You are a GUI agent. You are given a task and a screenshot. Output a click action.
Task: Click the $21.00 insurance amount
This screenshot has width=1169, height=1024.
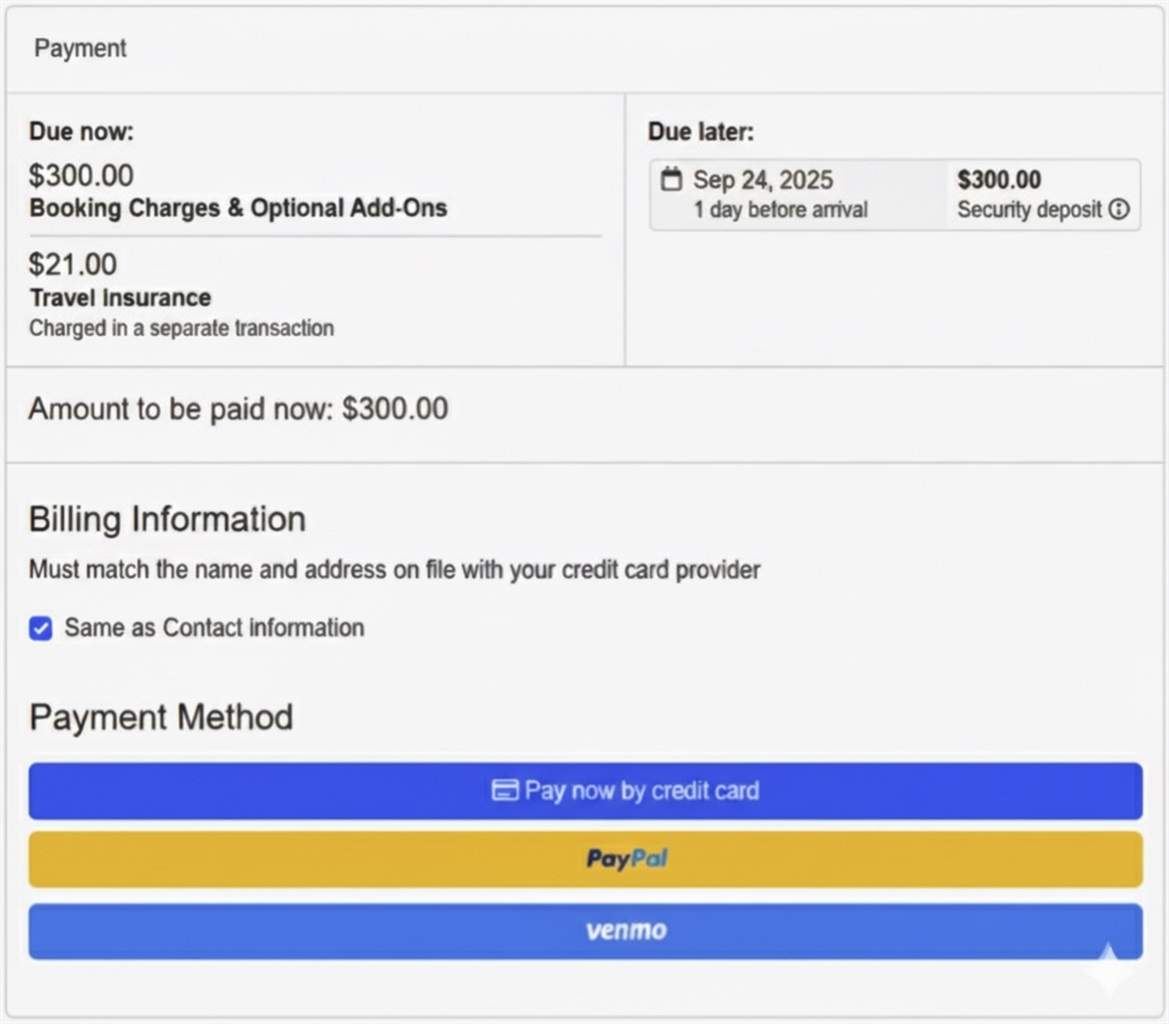click(x=72, y=265)
